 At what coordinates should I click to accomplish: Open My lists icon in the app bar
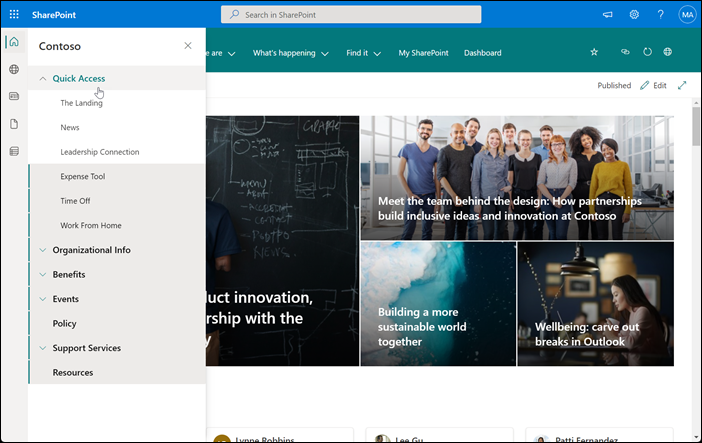click(x=14, y=151)
